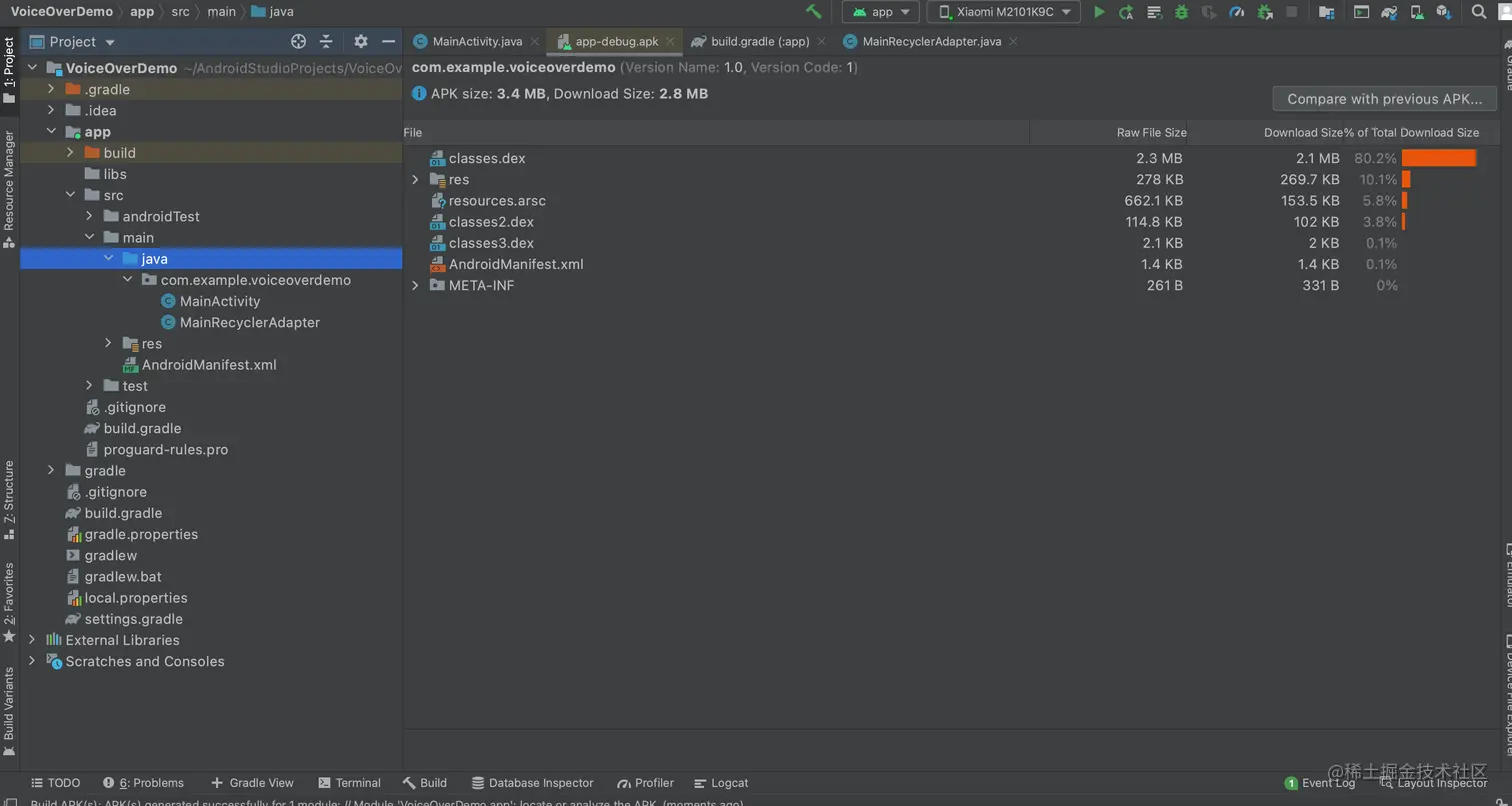
Task: Open Project Structure from the toolbar
Action: 1327,12
